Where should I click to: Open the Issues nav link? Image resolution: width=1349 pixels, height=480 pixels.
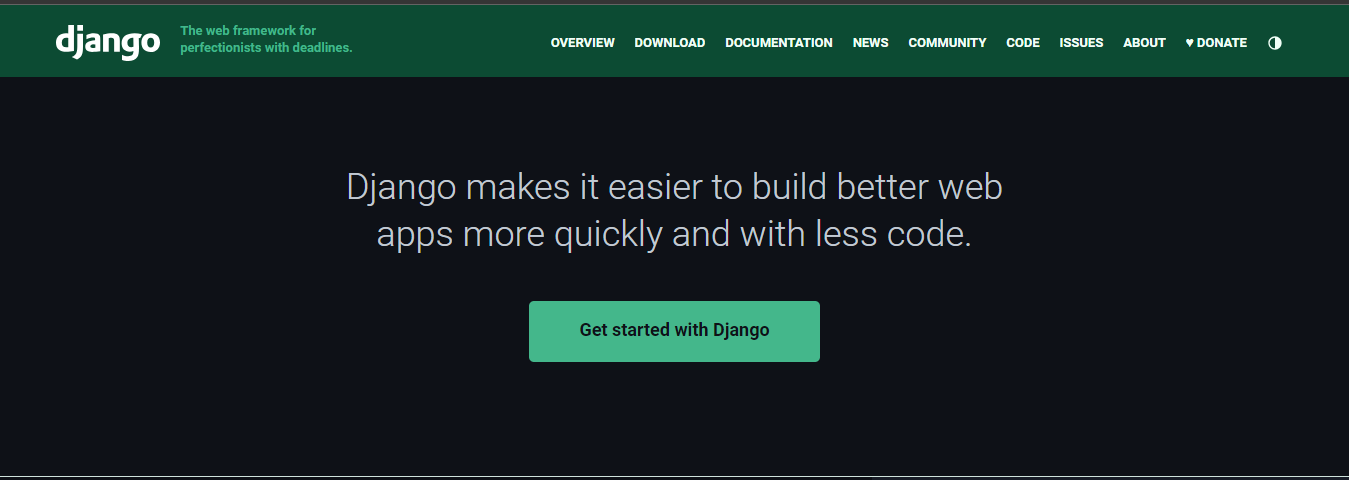[1081, 43]
